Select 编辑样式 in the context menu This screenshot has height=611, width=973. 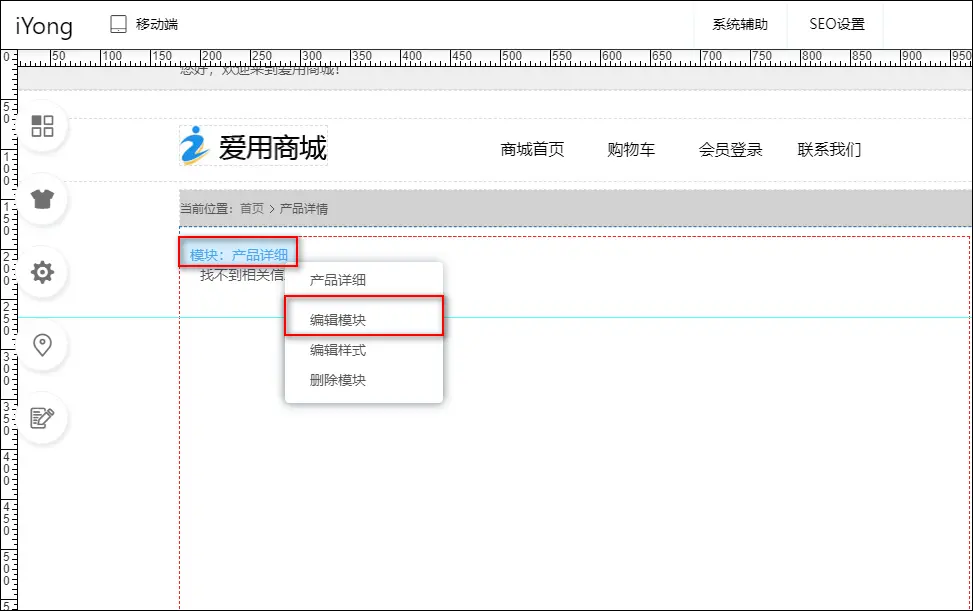point(338,350)
